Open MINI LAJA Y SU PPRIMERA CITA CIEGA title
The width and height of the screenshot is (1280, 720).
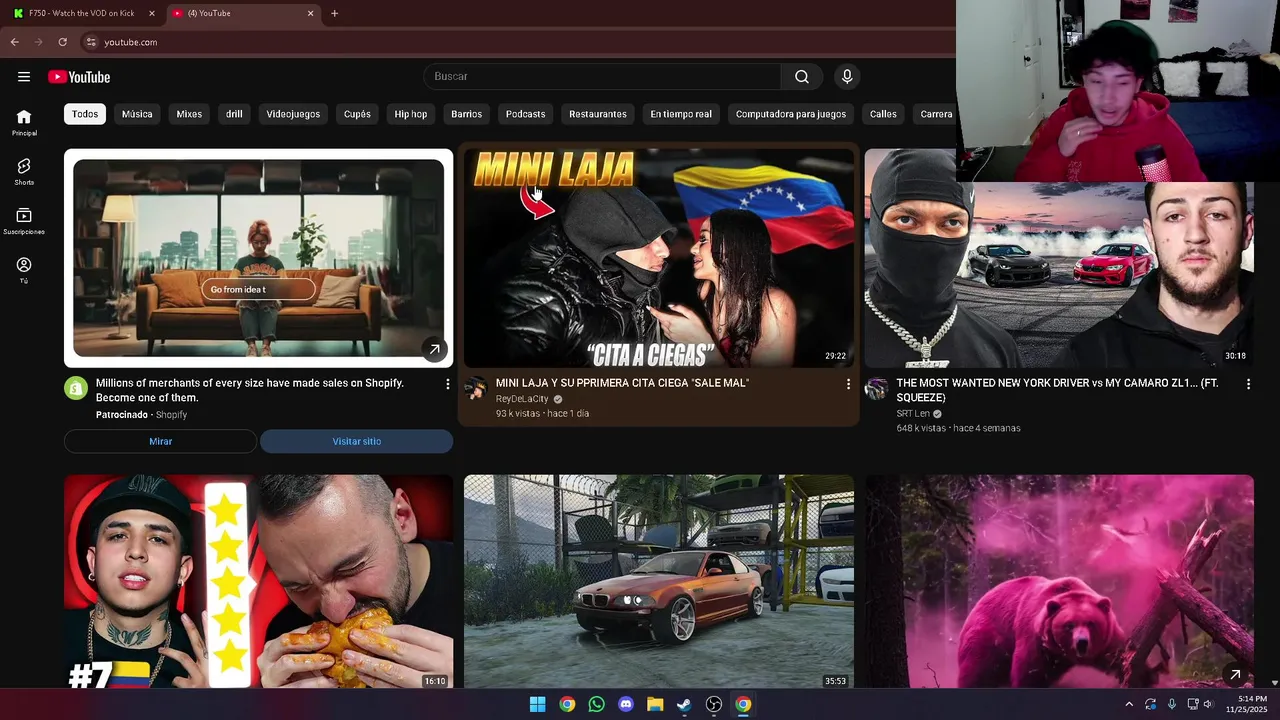click(x=622, y=383)
